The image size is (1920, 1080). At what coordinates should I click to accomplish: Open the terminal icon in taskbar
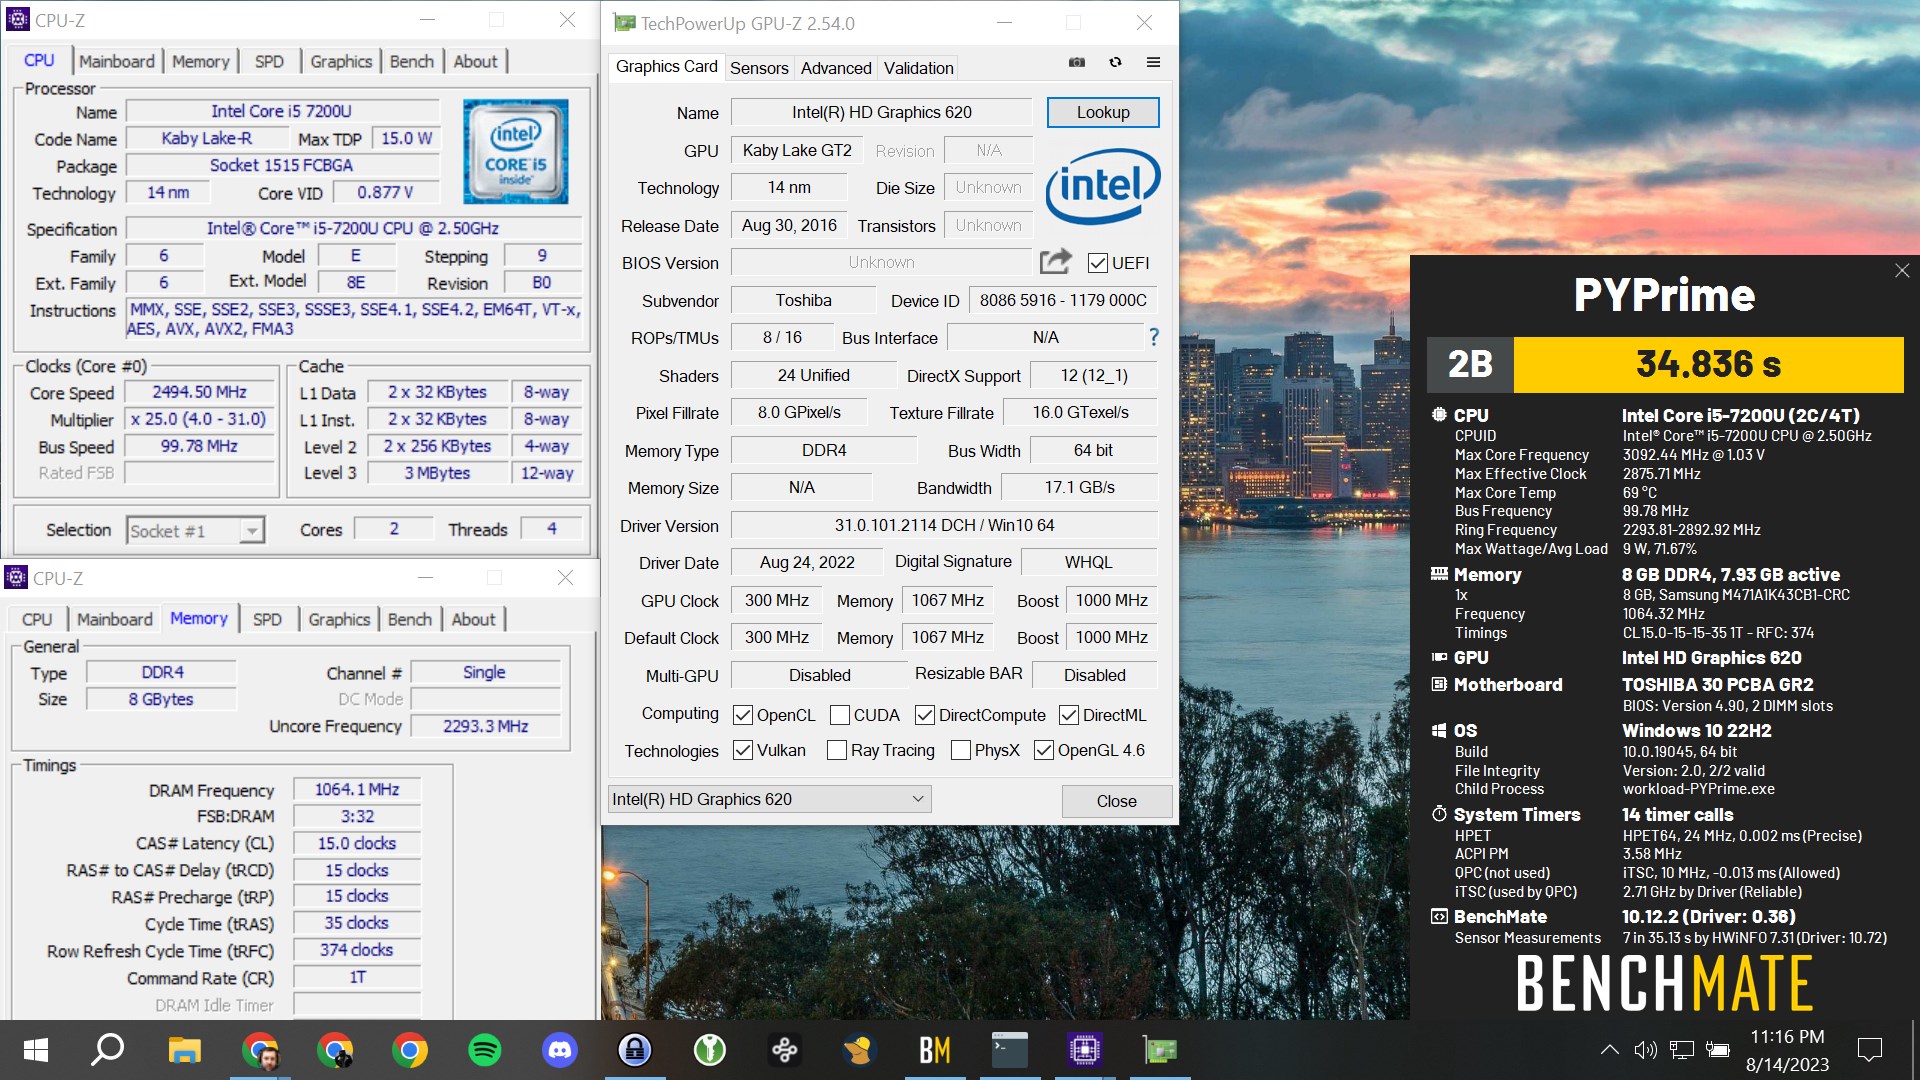click(1010, 1050)
